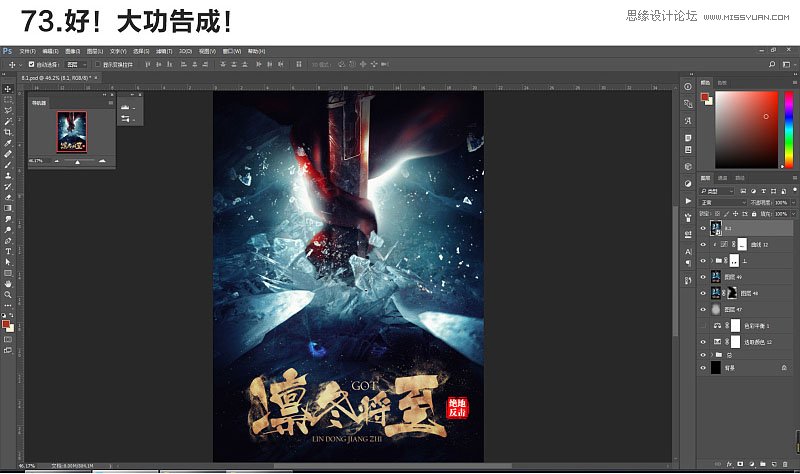
Task: Select the Horizontal Type tool
Action: [x=8, y=251]
